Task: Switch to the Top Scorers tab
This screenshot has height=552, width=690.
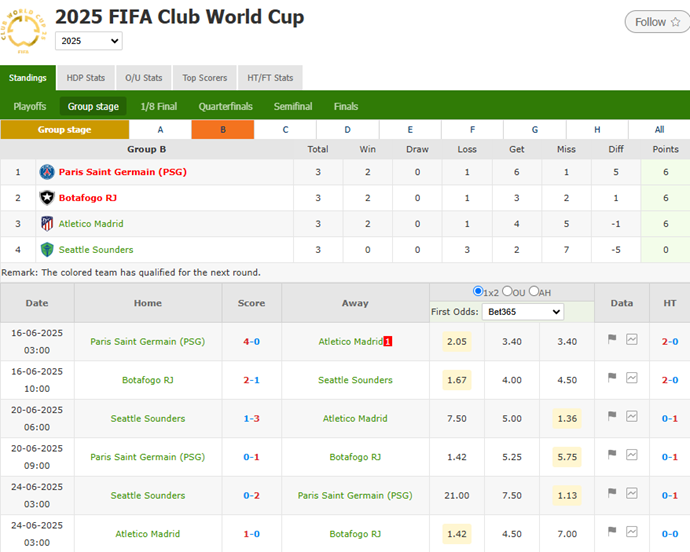Action: click(205, 78)
